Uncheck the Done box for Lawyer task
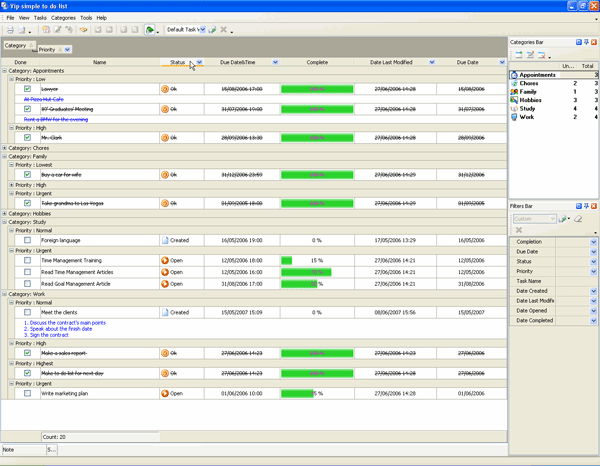Screen dimensions: 600x466 [28, 89]
